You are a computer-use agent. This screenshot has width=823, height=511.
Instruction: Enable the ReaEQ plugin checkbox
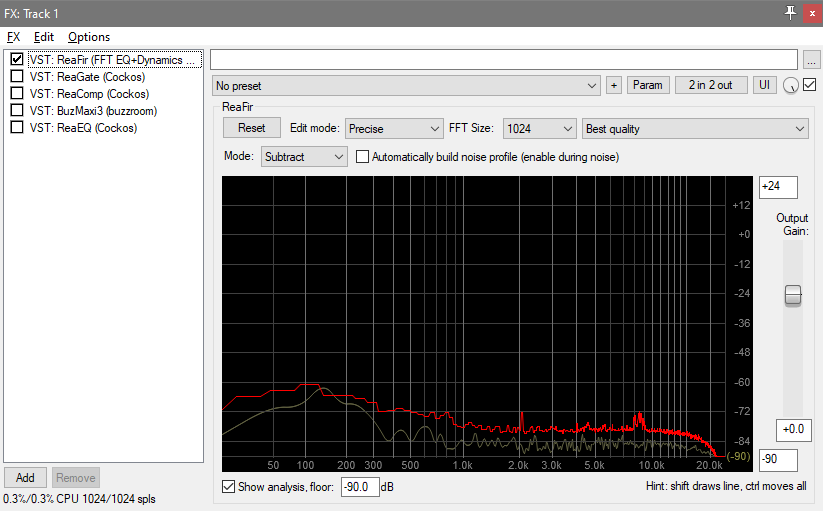coord(16,128)
